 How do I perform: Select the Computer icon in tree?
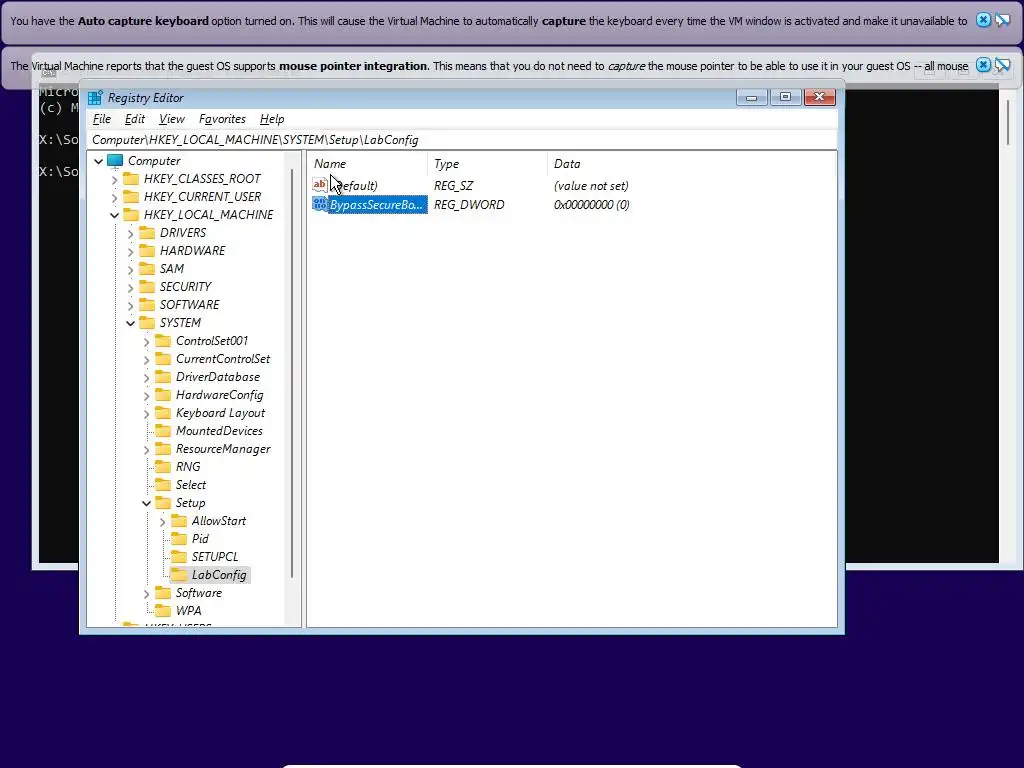pyautogui.click(x=115, y=161)
